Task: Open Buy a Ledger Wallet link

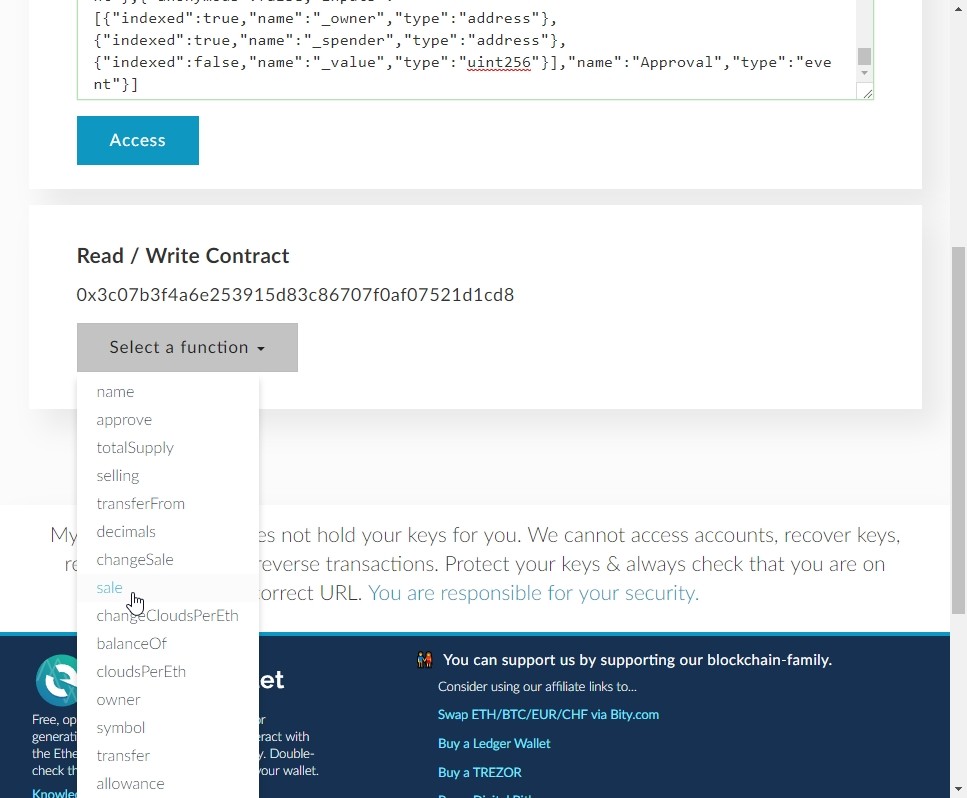Action: click(494, 743)
